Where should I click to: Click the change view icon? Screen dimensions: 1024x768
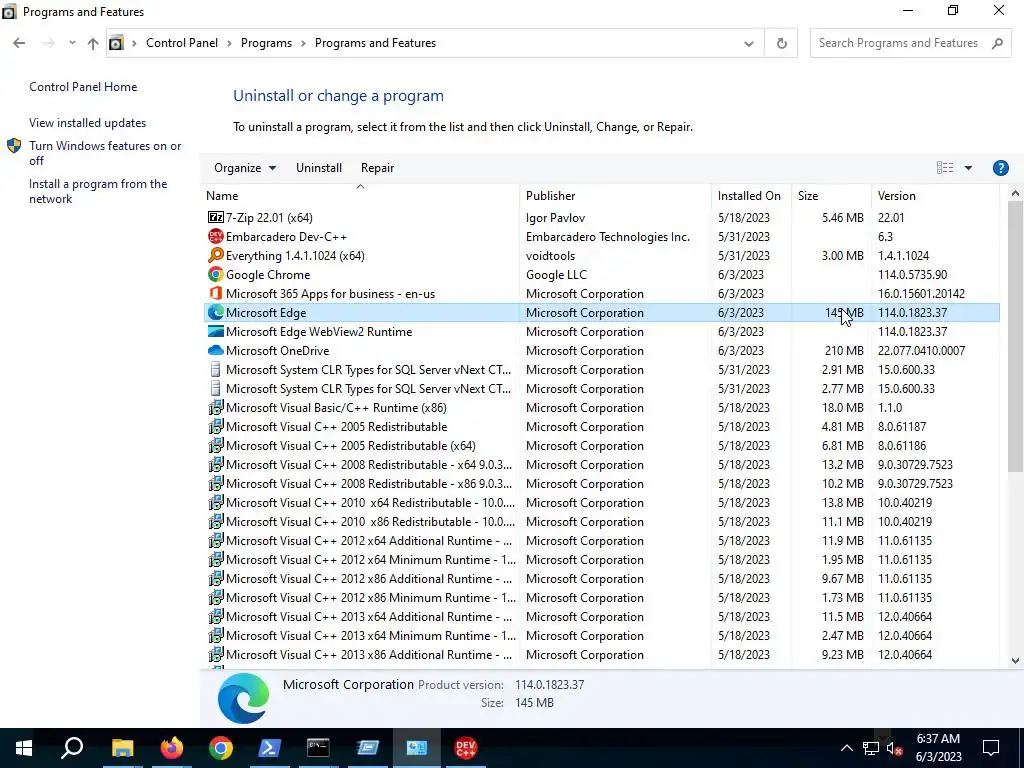coord(945,168)
